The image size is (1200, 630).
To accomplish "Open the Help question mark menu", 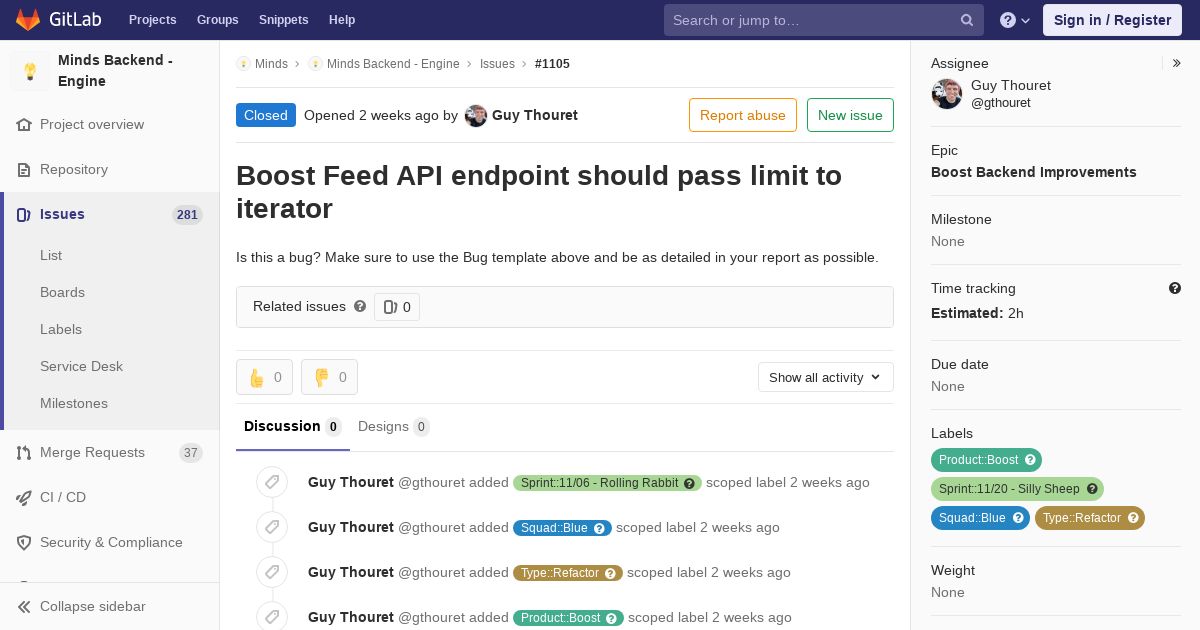I will pos(1015,20).
